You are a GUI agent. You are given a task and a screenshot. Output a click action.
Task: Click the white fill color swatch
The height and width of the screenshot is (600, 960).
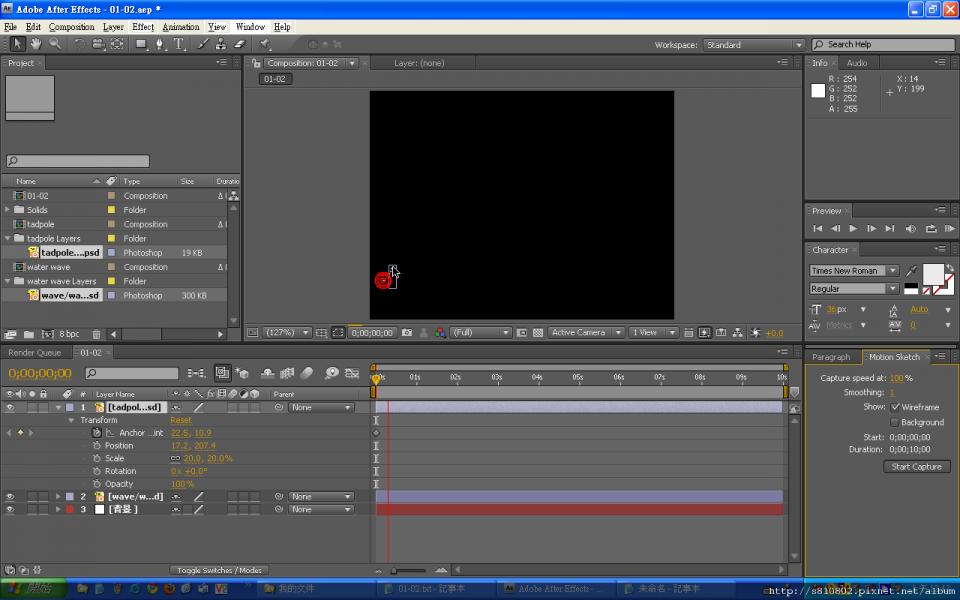click(932, 273)
